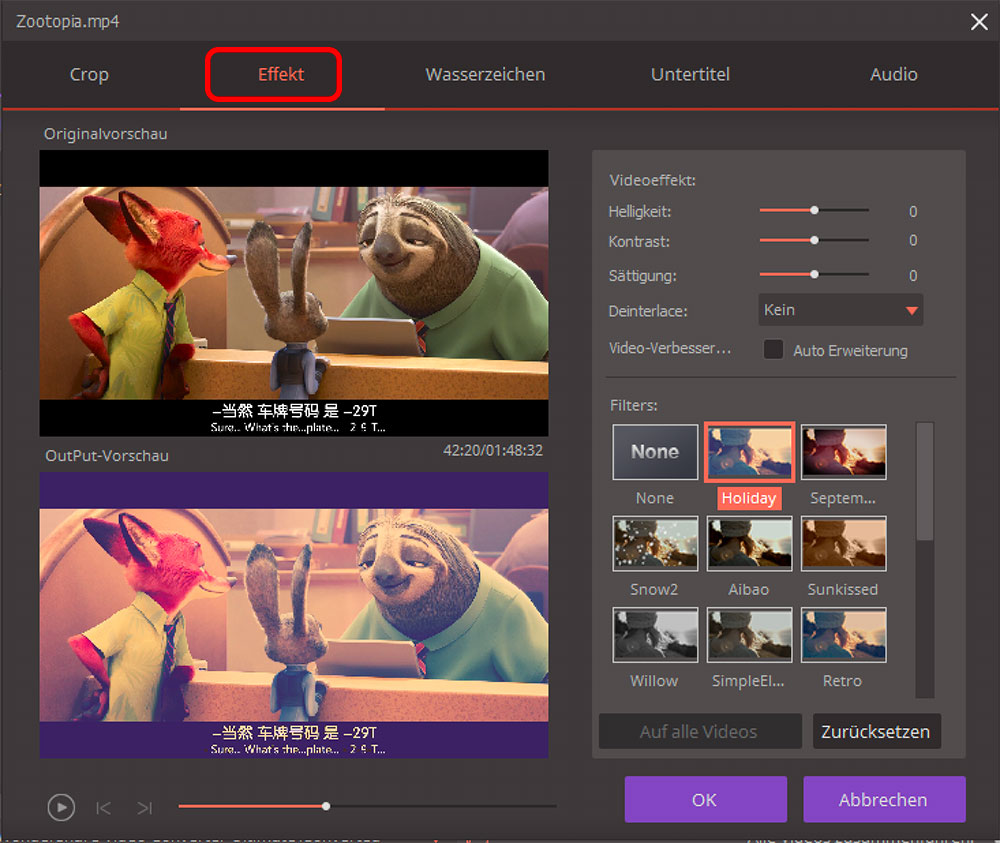The width and height of the screenshot is (1000, 843).
Task: Apply settings with Auf alle Videos
Action: pos(700,731)
